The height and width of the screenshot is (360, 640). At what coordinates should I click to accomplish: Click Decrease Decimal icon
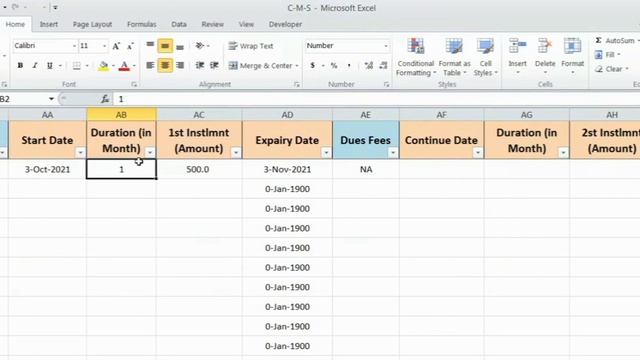point(383,65)
